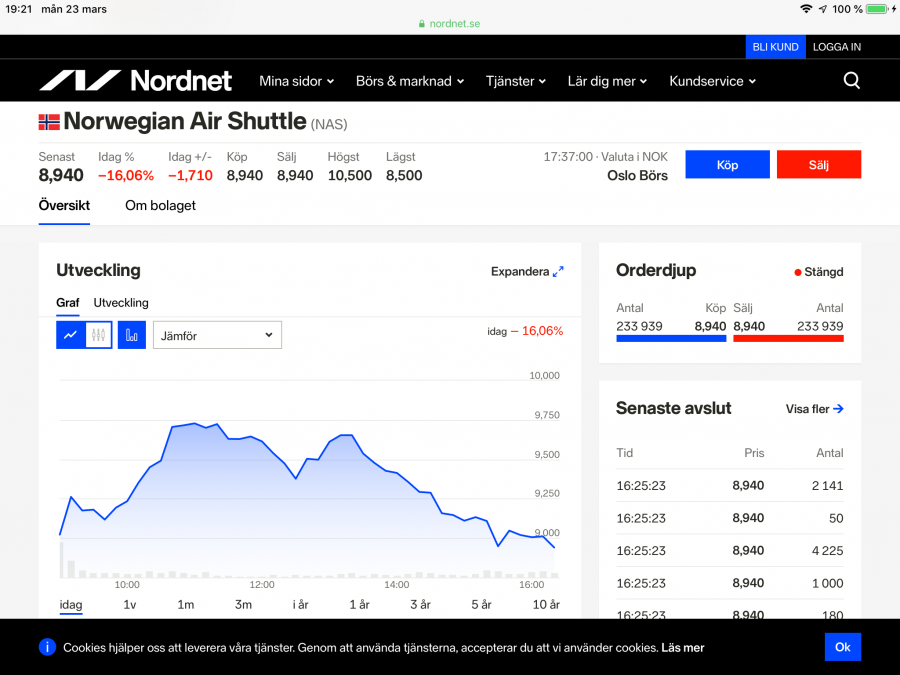Open the search magnifier icon

point(851,81)
